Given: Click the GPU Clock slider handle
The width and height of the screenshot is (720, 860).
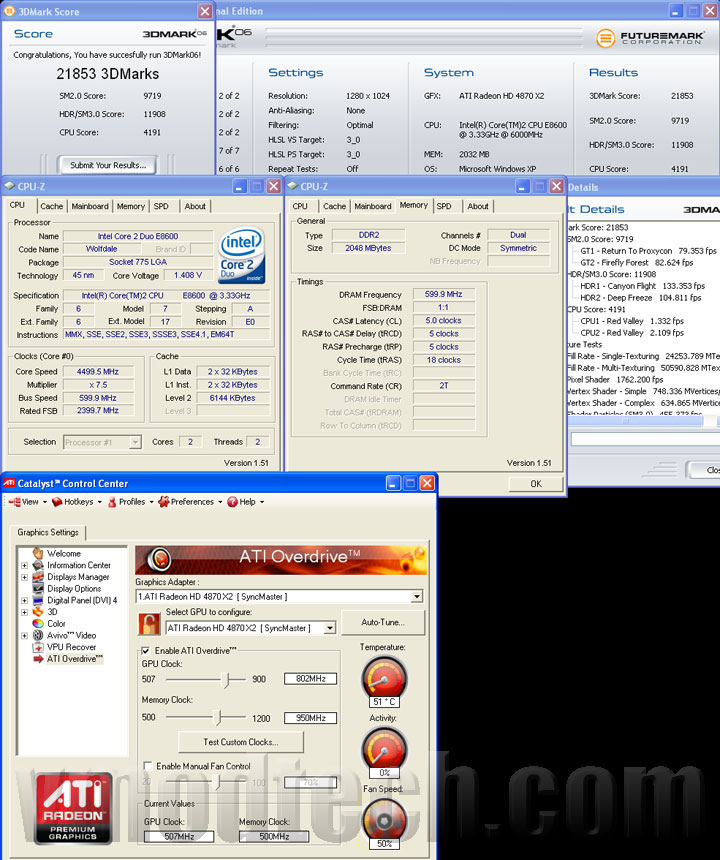Looking at the screenshot, I should (225, 679).
